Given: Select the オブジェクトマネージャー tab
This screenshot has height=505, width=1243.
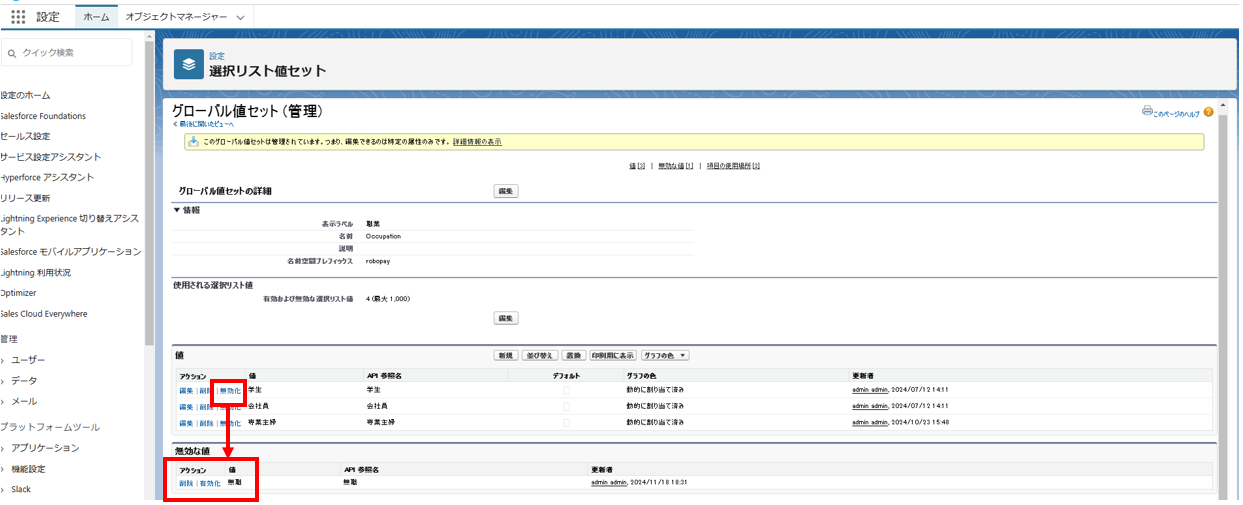Looking at the screenshot, I should coord(176,17).
